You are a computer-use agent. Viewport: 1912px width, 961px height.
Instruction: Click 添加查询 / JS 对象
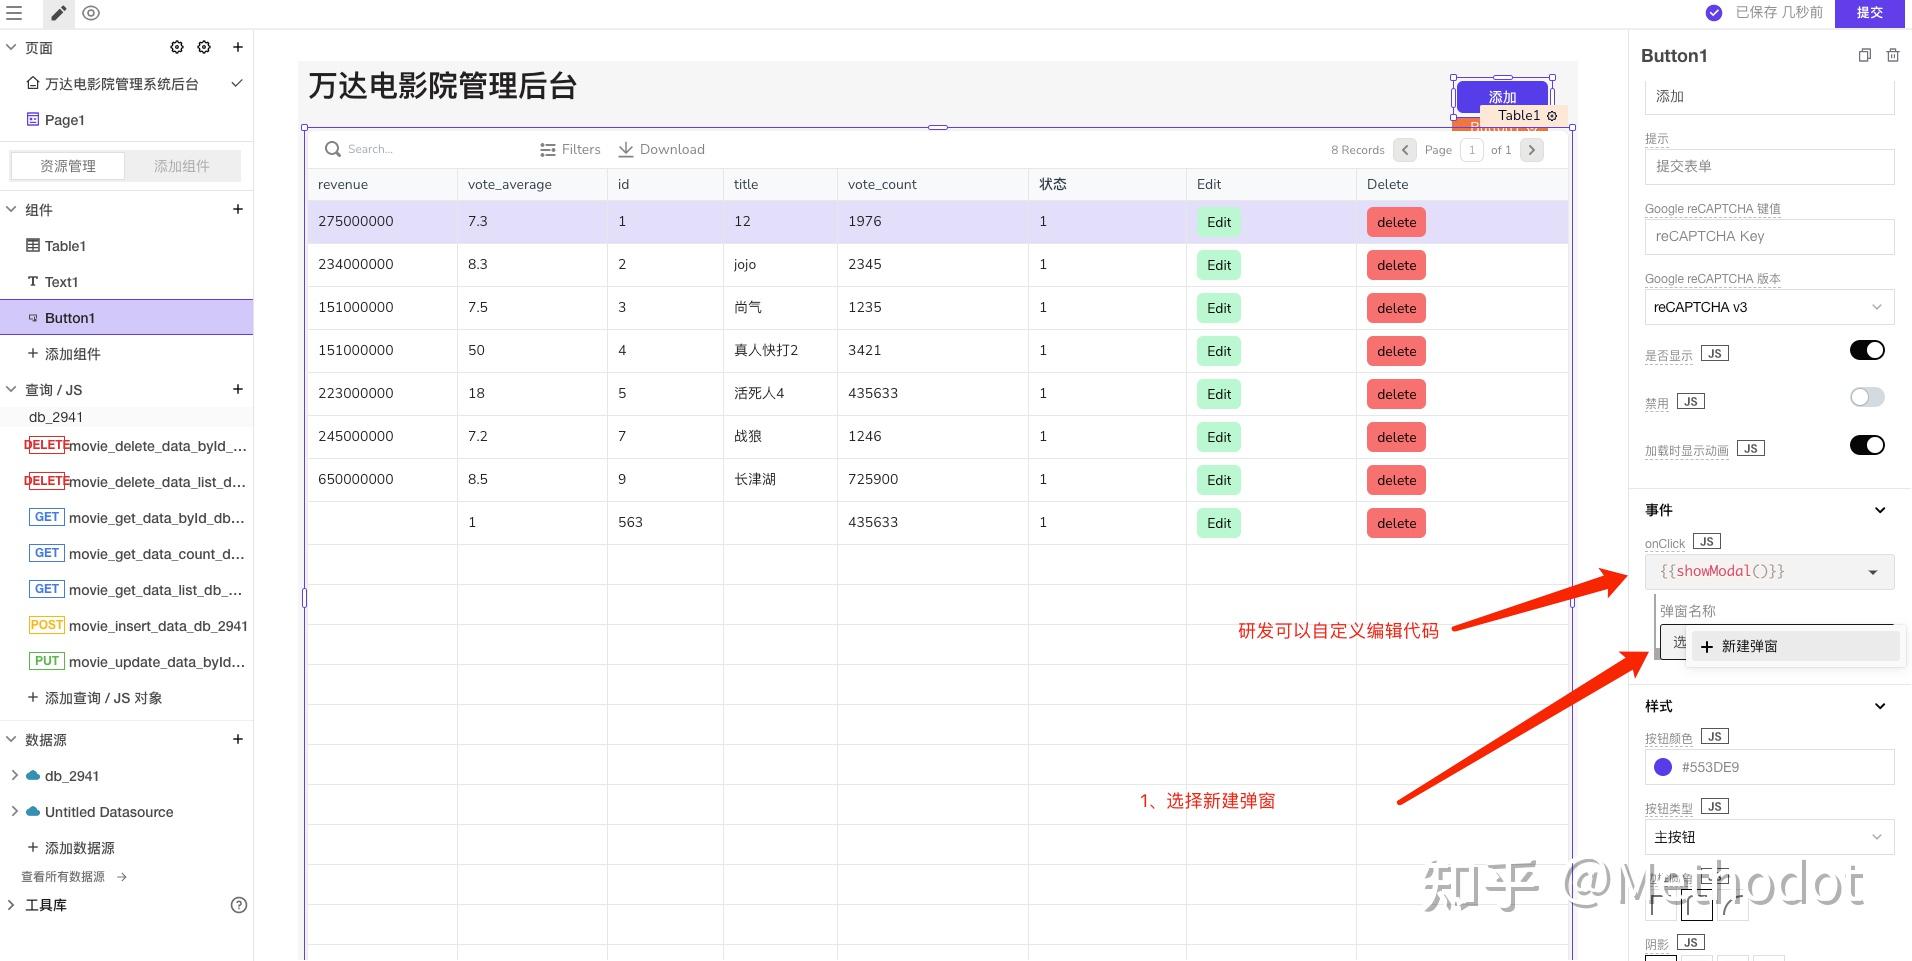click(95, 698)
